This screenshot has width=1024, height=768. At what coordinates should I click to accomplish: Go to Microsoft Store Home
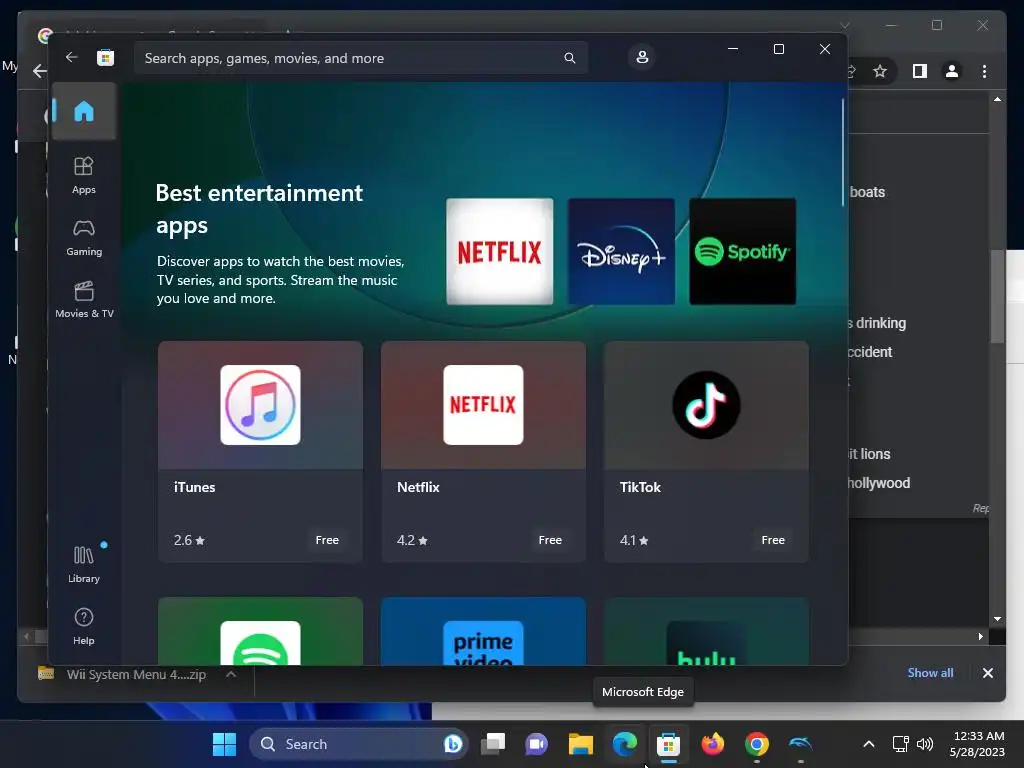(x=84, y=111)
